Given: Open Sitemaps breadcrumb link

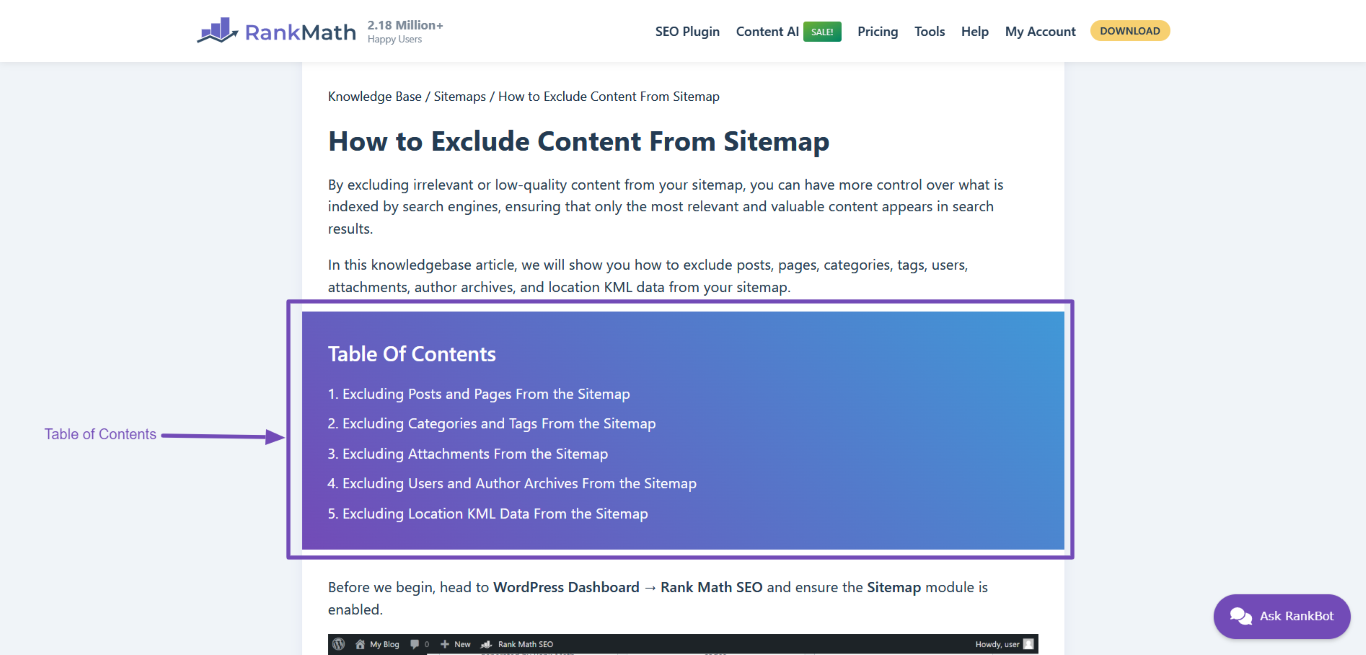Looking at the screenshot, I should 459,96.
